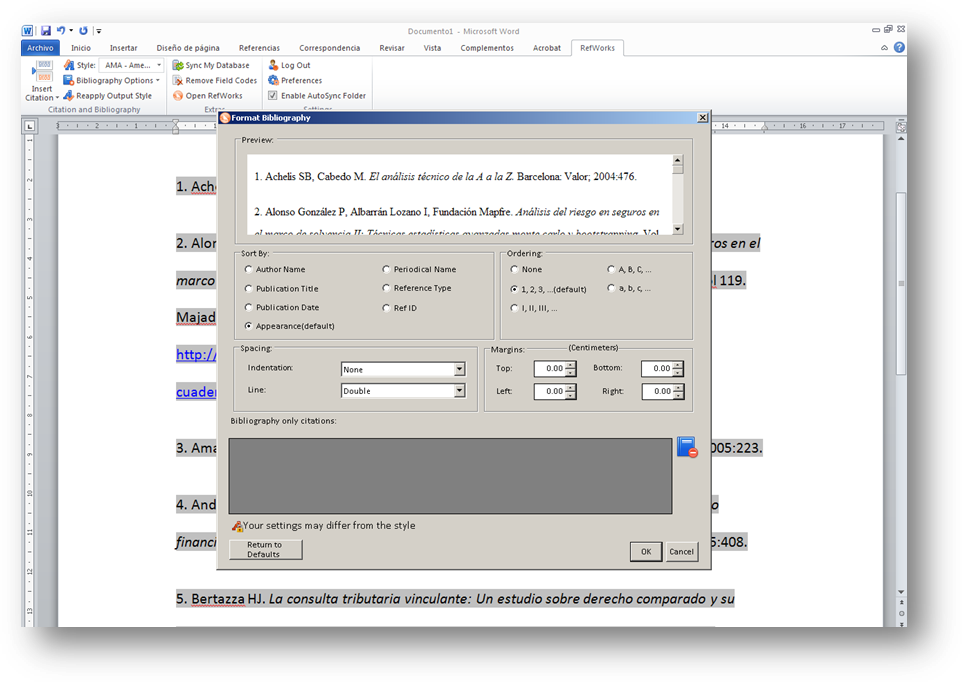Select Reference Type sort option
This screenshot has height=682, width=962.
tap(386, 288)
